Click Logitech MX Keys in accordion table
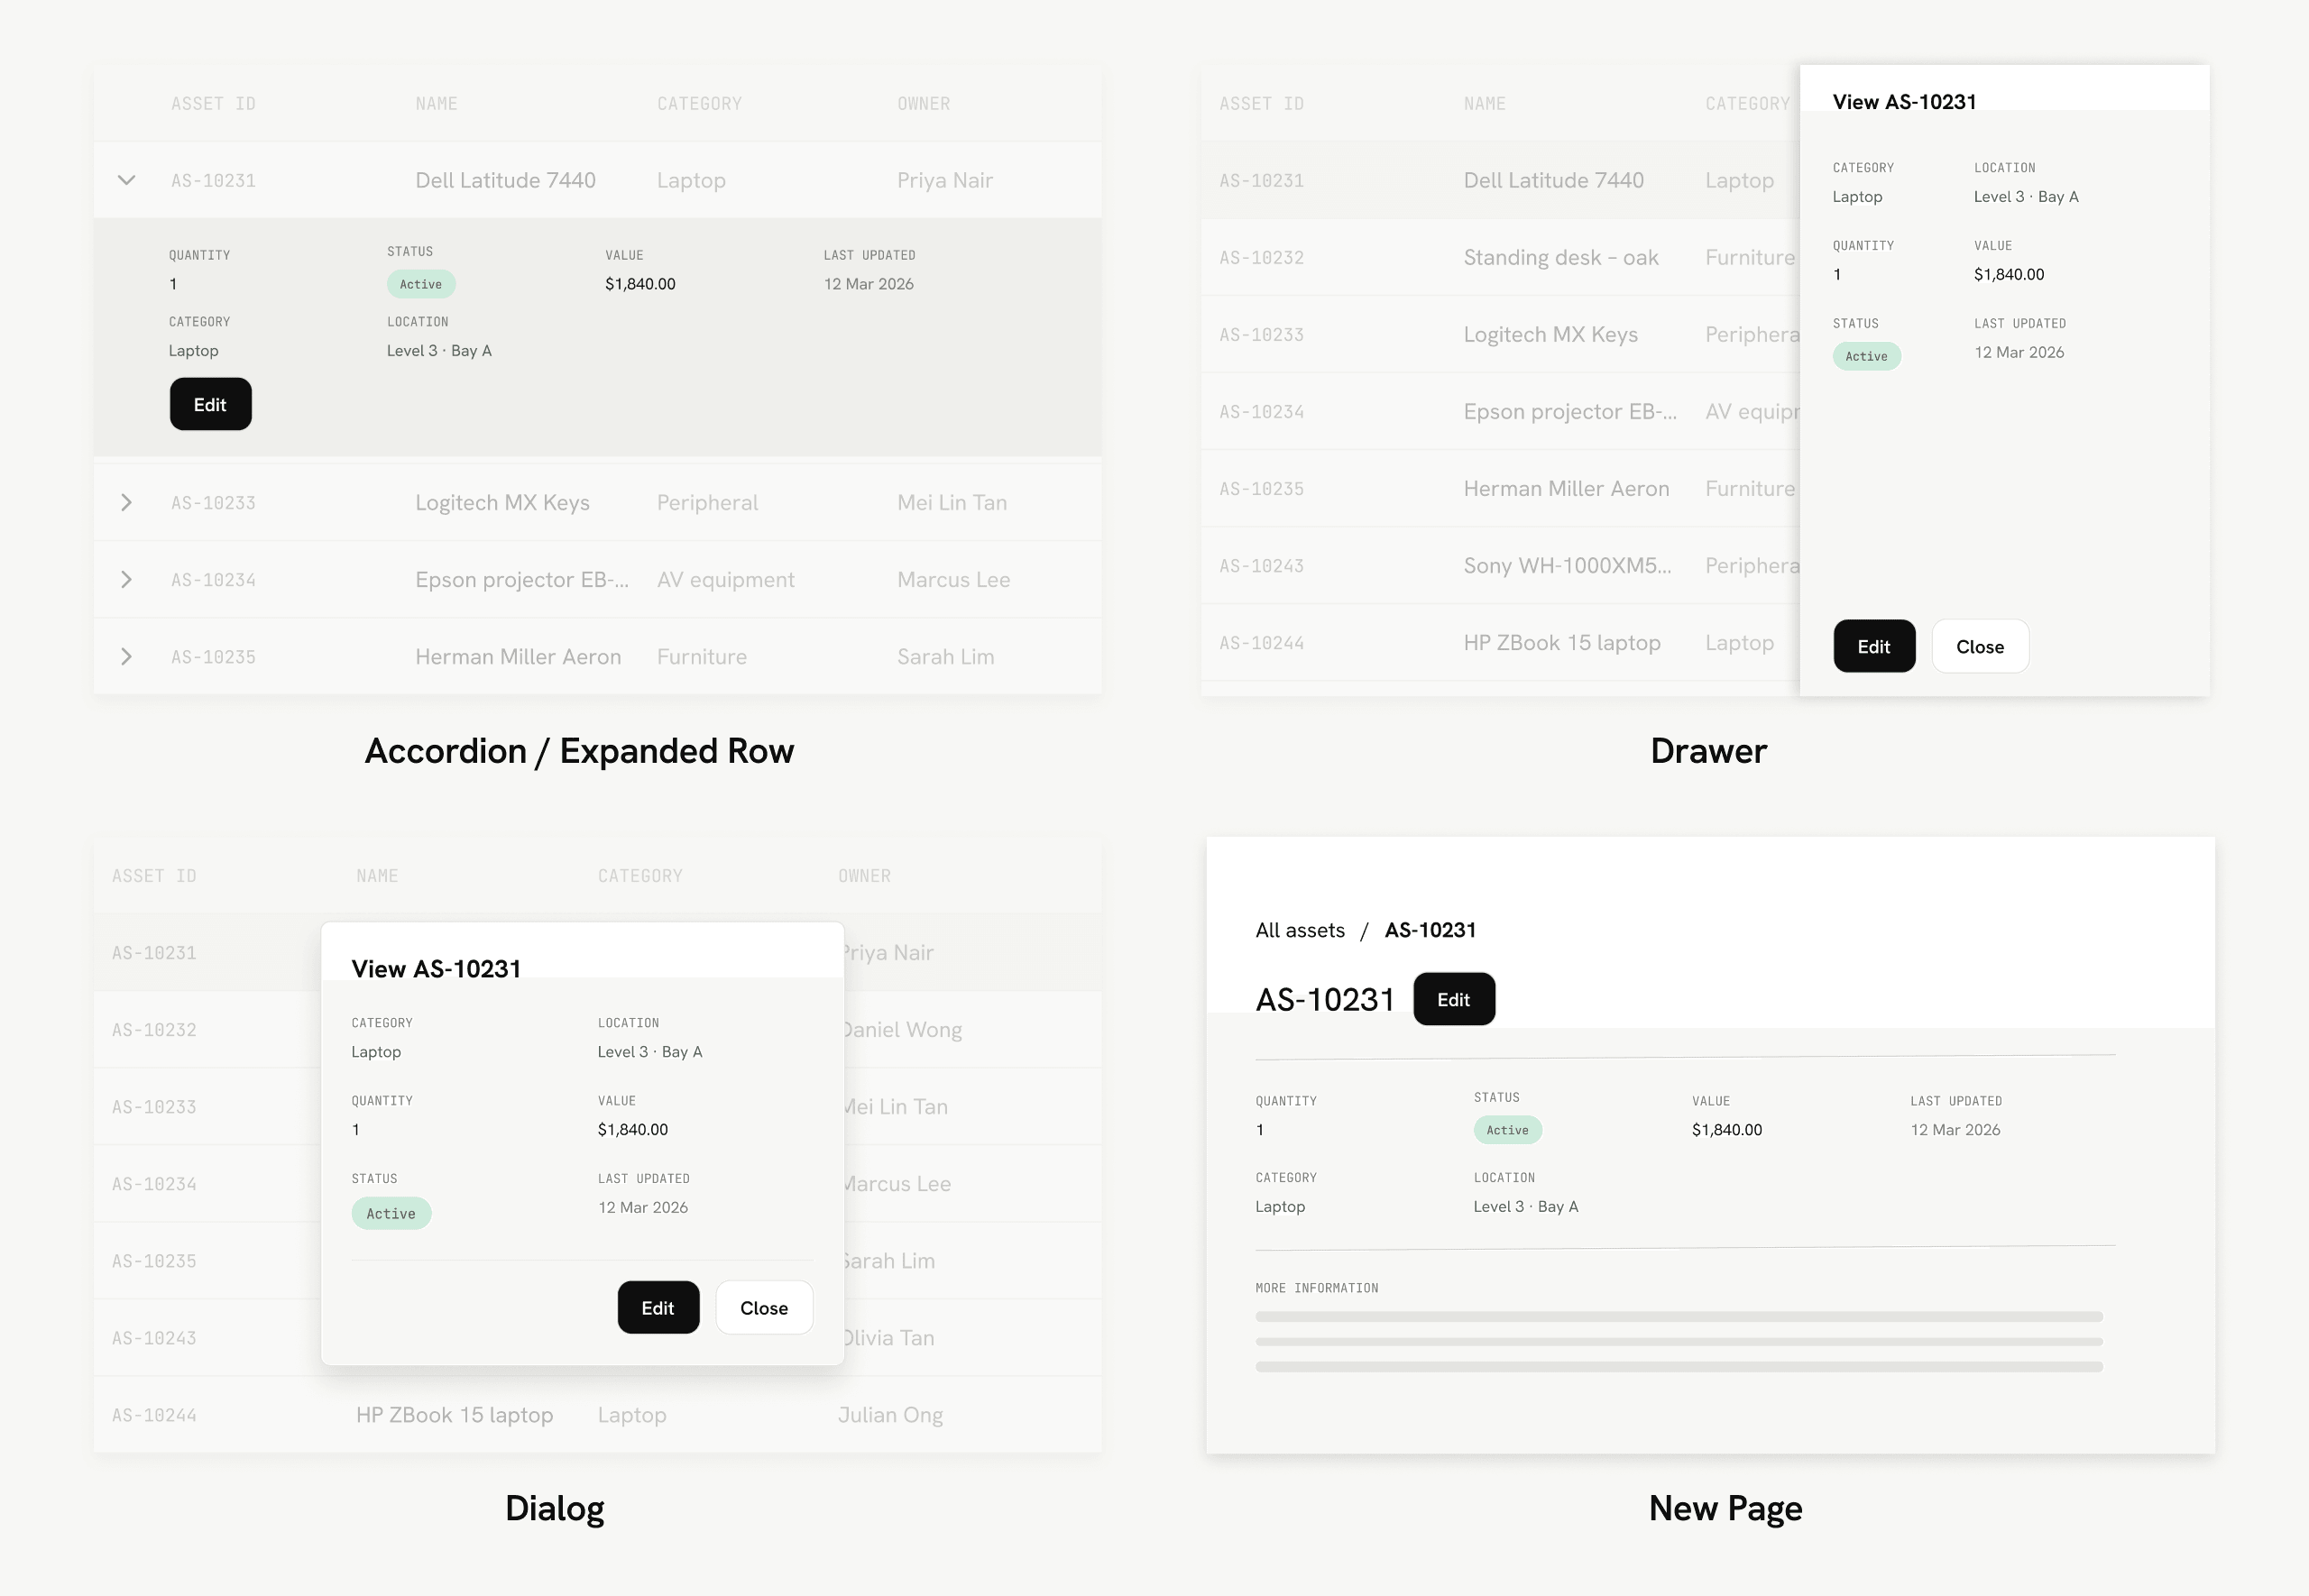Screen dimensions: 2309x1596 [x=502, y=503]
